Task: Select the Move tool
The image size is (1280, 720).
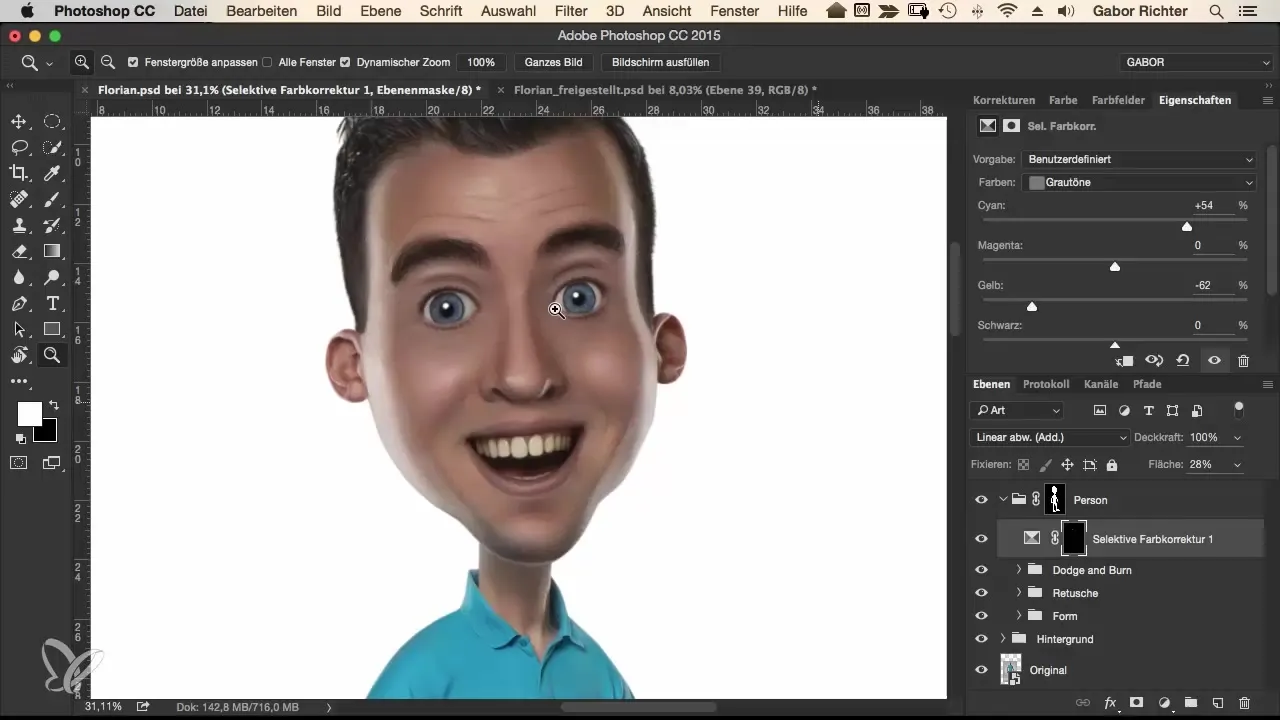Action: (19, 121)
